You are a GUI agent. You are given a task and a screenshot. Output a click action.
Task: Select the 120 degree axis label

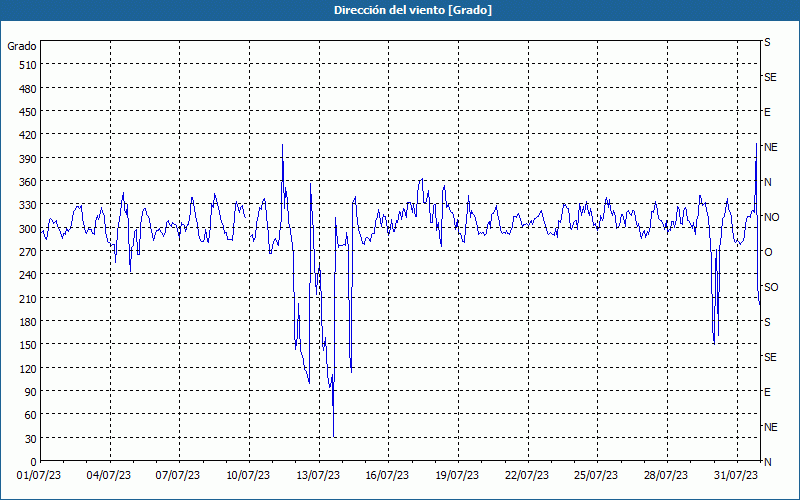[28, 369]
